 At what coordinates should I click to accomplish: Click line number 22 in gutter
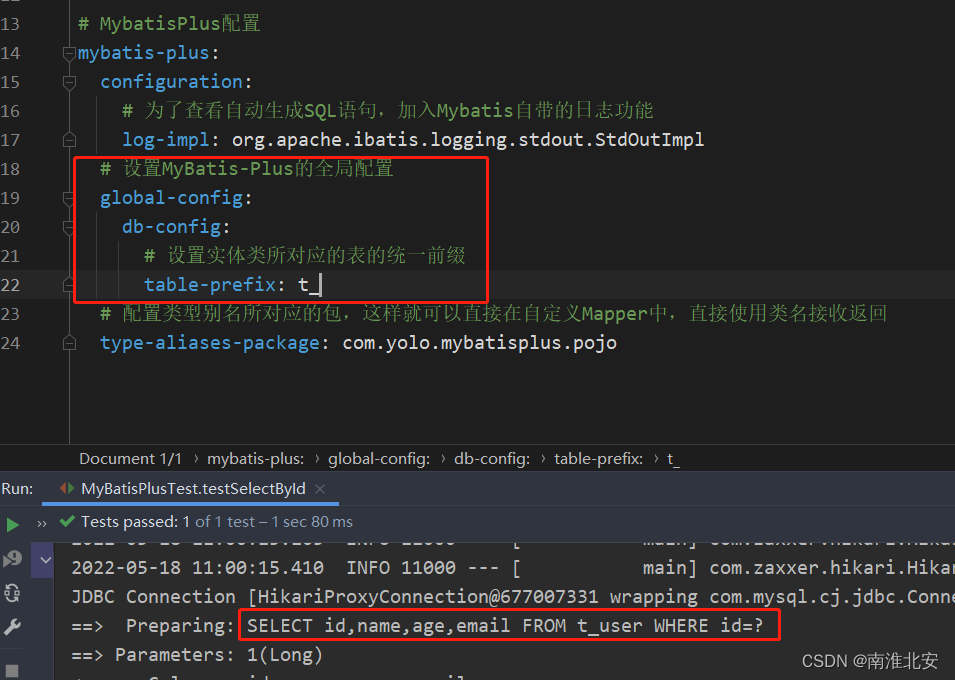pos(10,285)
